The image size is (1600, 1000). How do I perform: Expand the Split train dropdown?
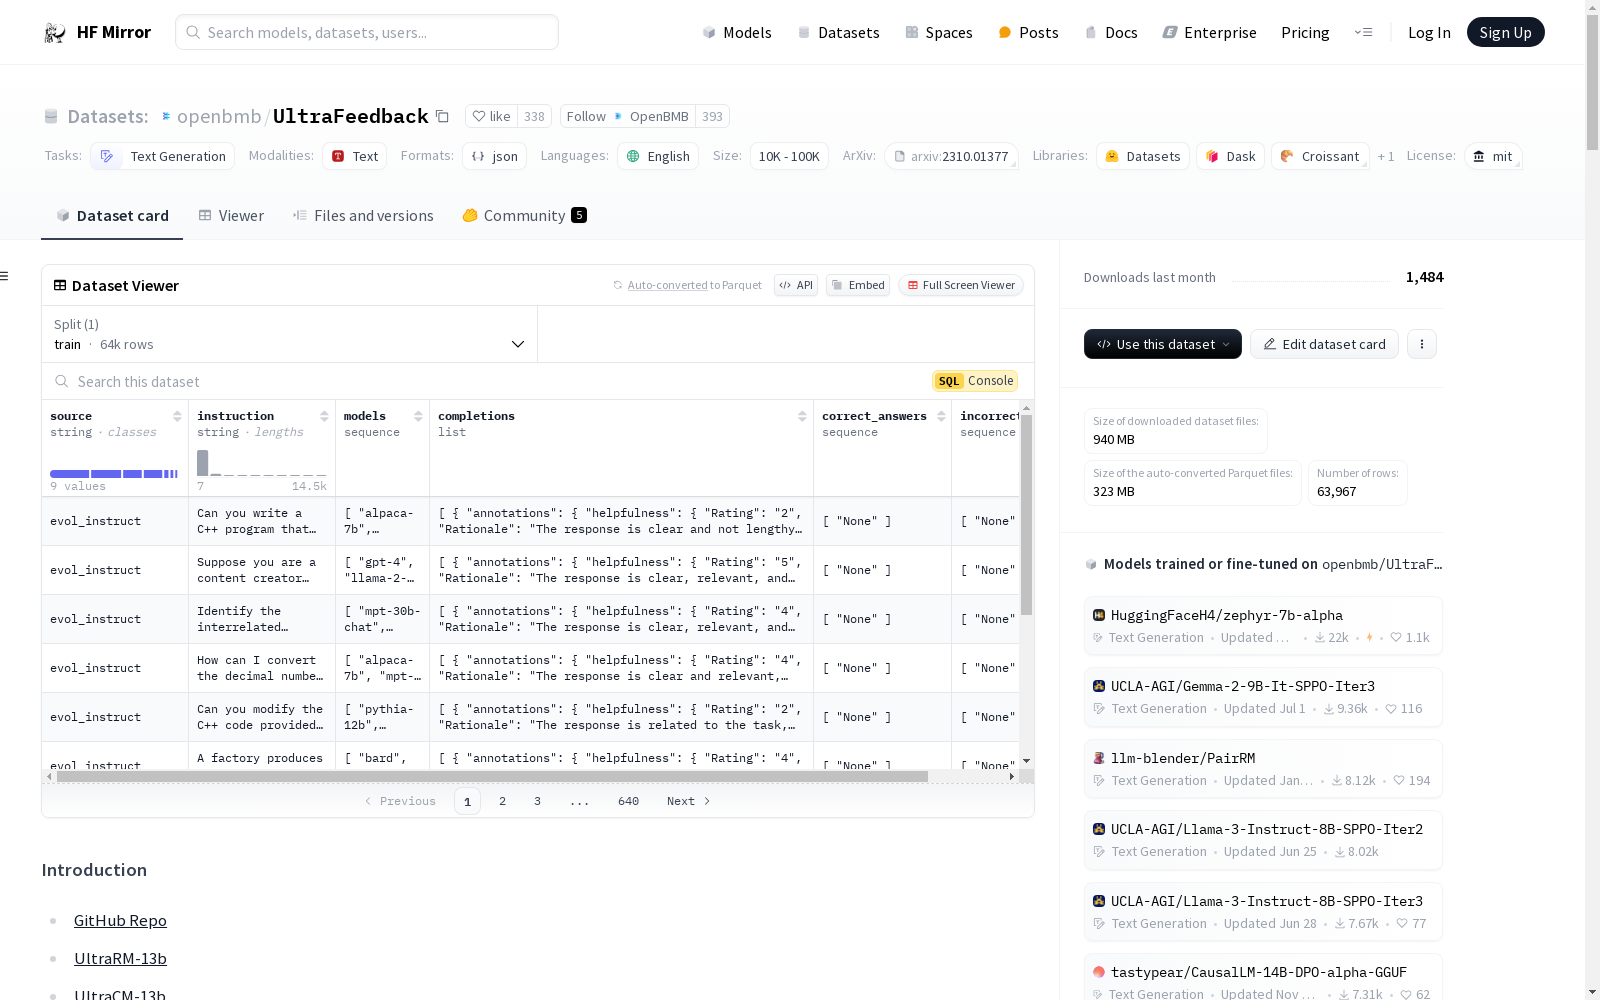click(289, 334)
